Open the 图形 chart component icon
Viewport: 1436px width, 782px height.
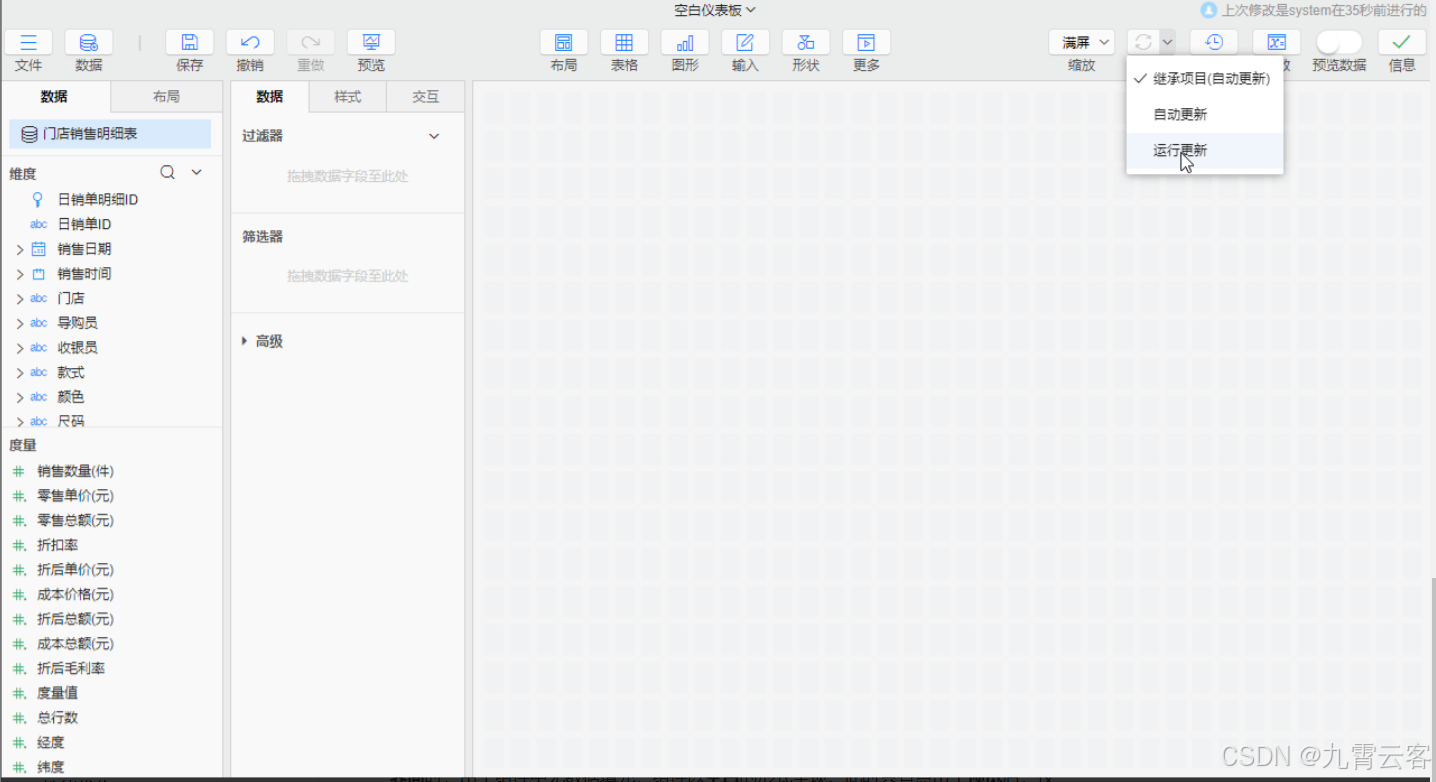point(685,42)
